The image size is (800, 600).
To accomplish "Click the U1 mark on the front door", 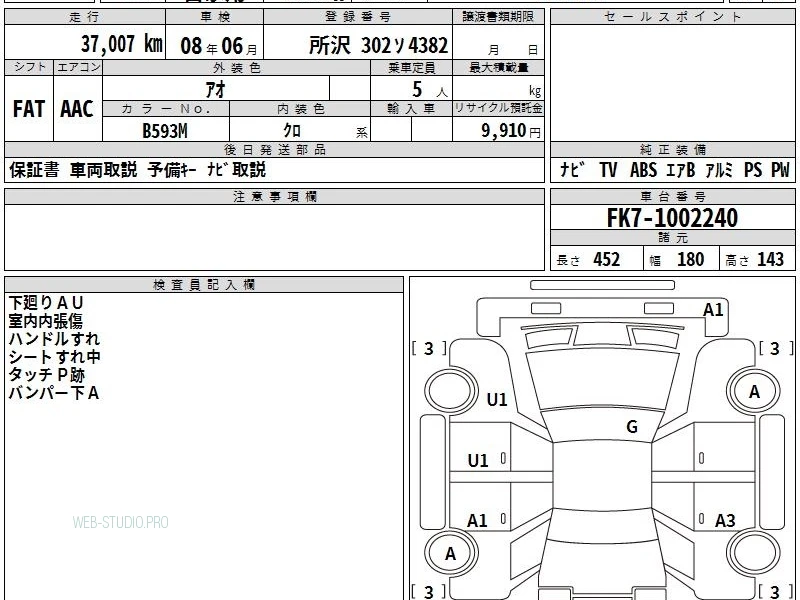I will (x=478, y=461).
